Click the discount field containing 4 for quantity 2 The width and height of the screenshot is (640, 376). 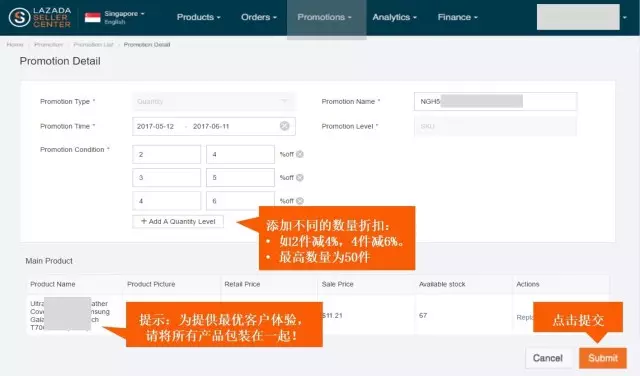[240, 154]
